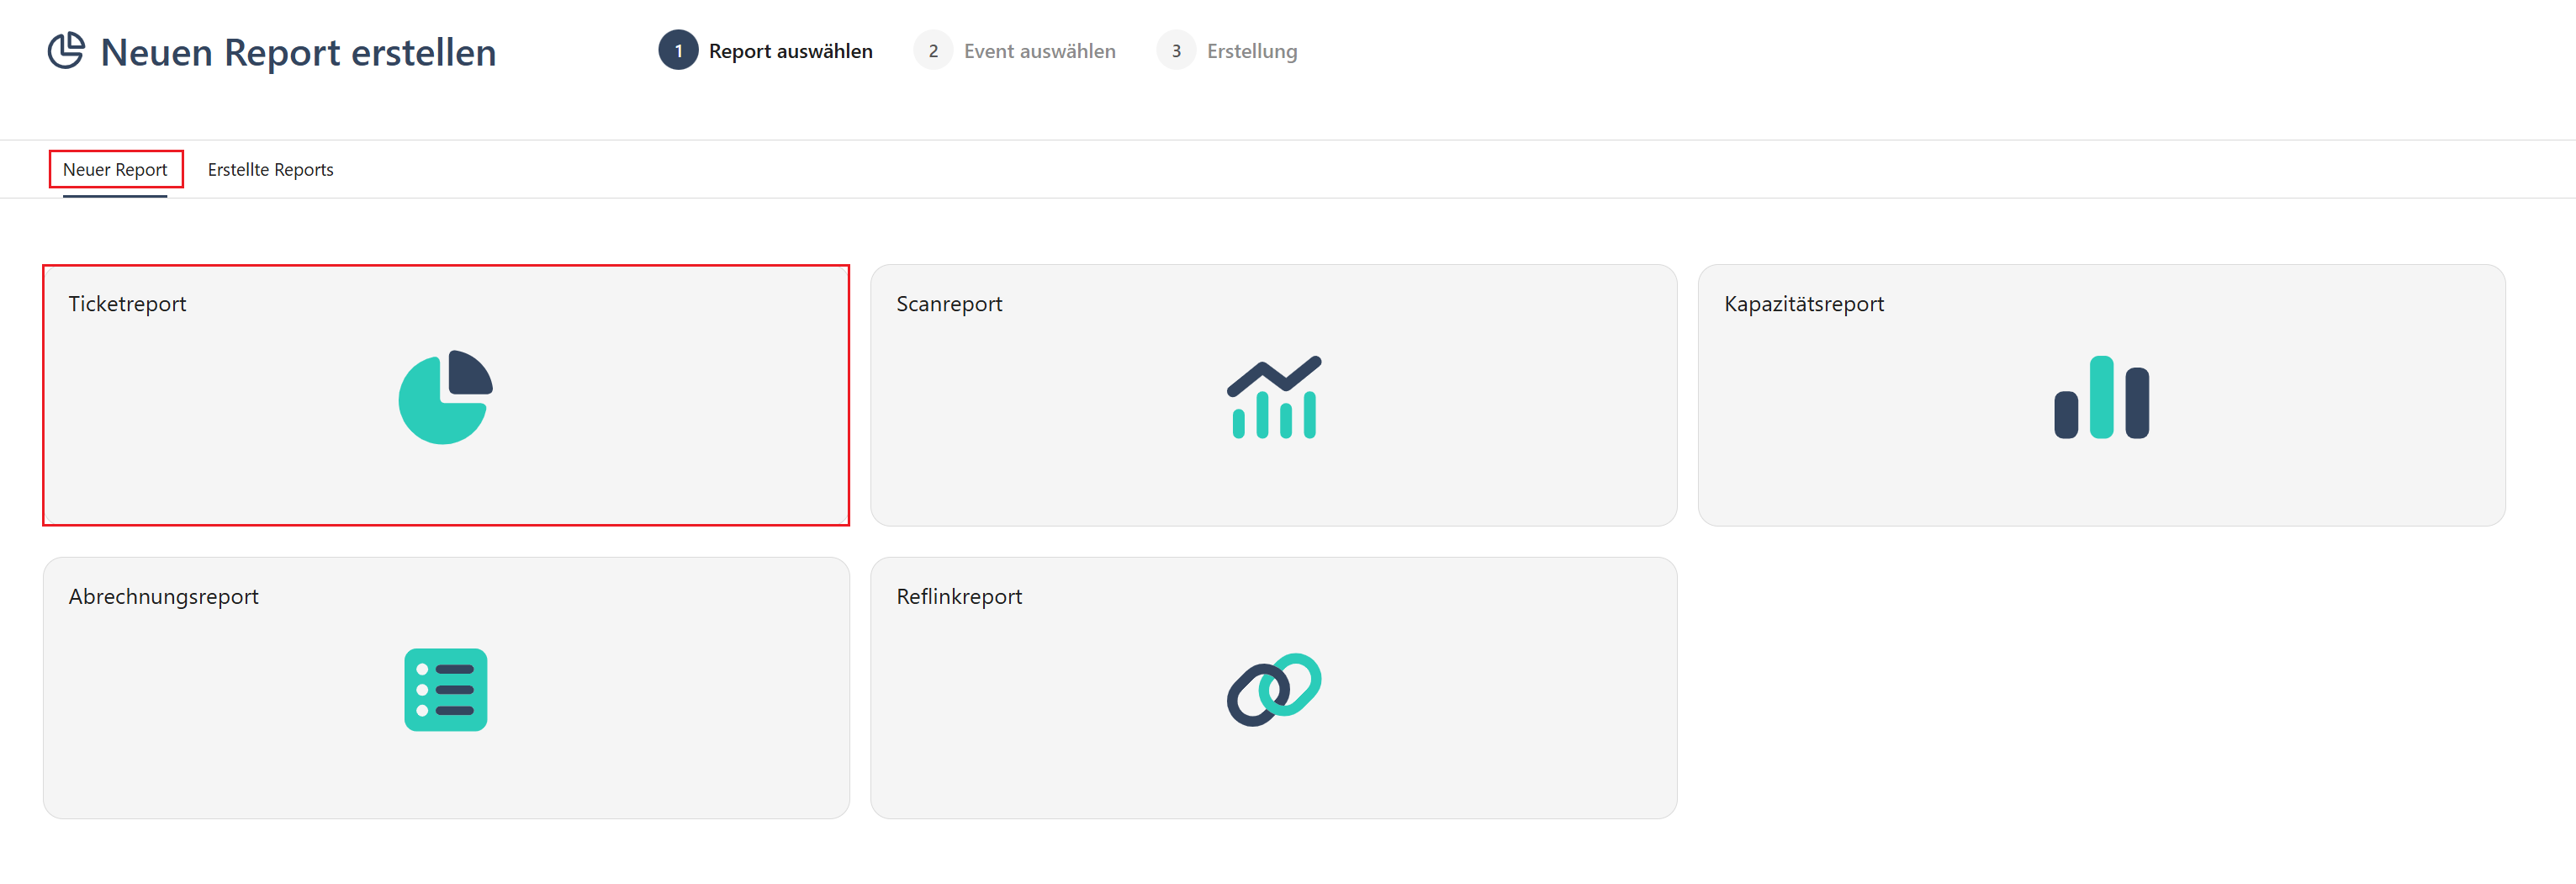The image size is (2576, 884).
Task: Click the Reflinkreport chain link icon
Action: 1274,689
